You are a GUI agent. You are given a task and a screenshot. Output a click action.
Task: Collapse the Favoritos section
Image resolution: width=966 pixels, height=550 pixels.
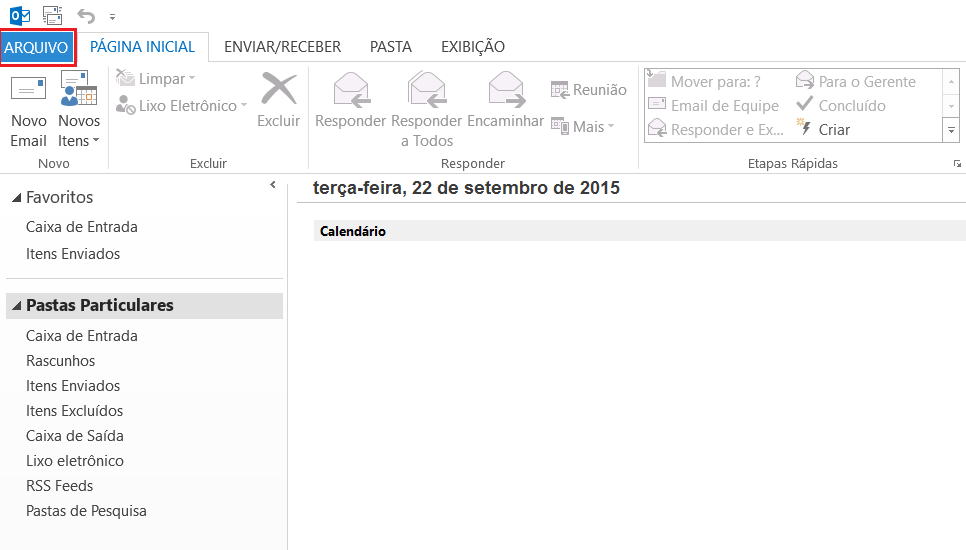pyautogui.click(x=16, y=198)
